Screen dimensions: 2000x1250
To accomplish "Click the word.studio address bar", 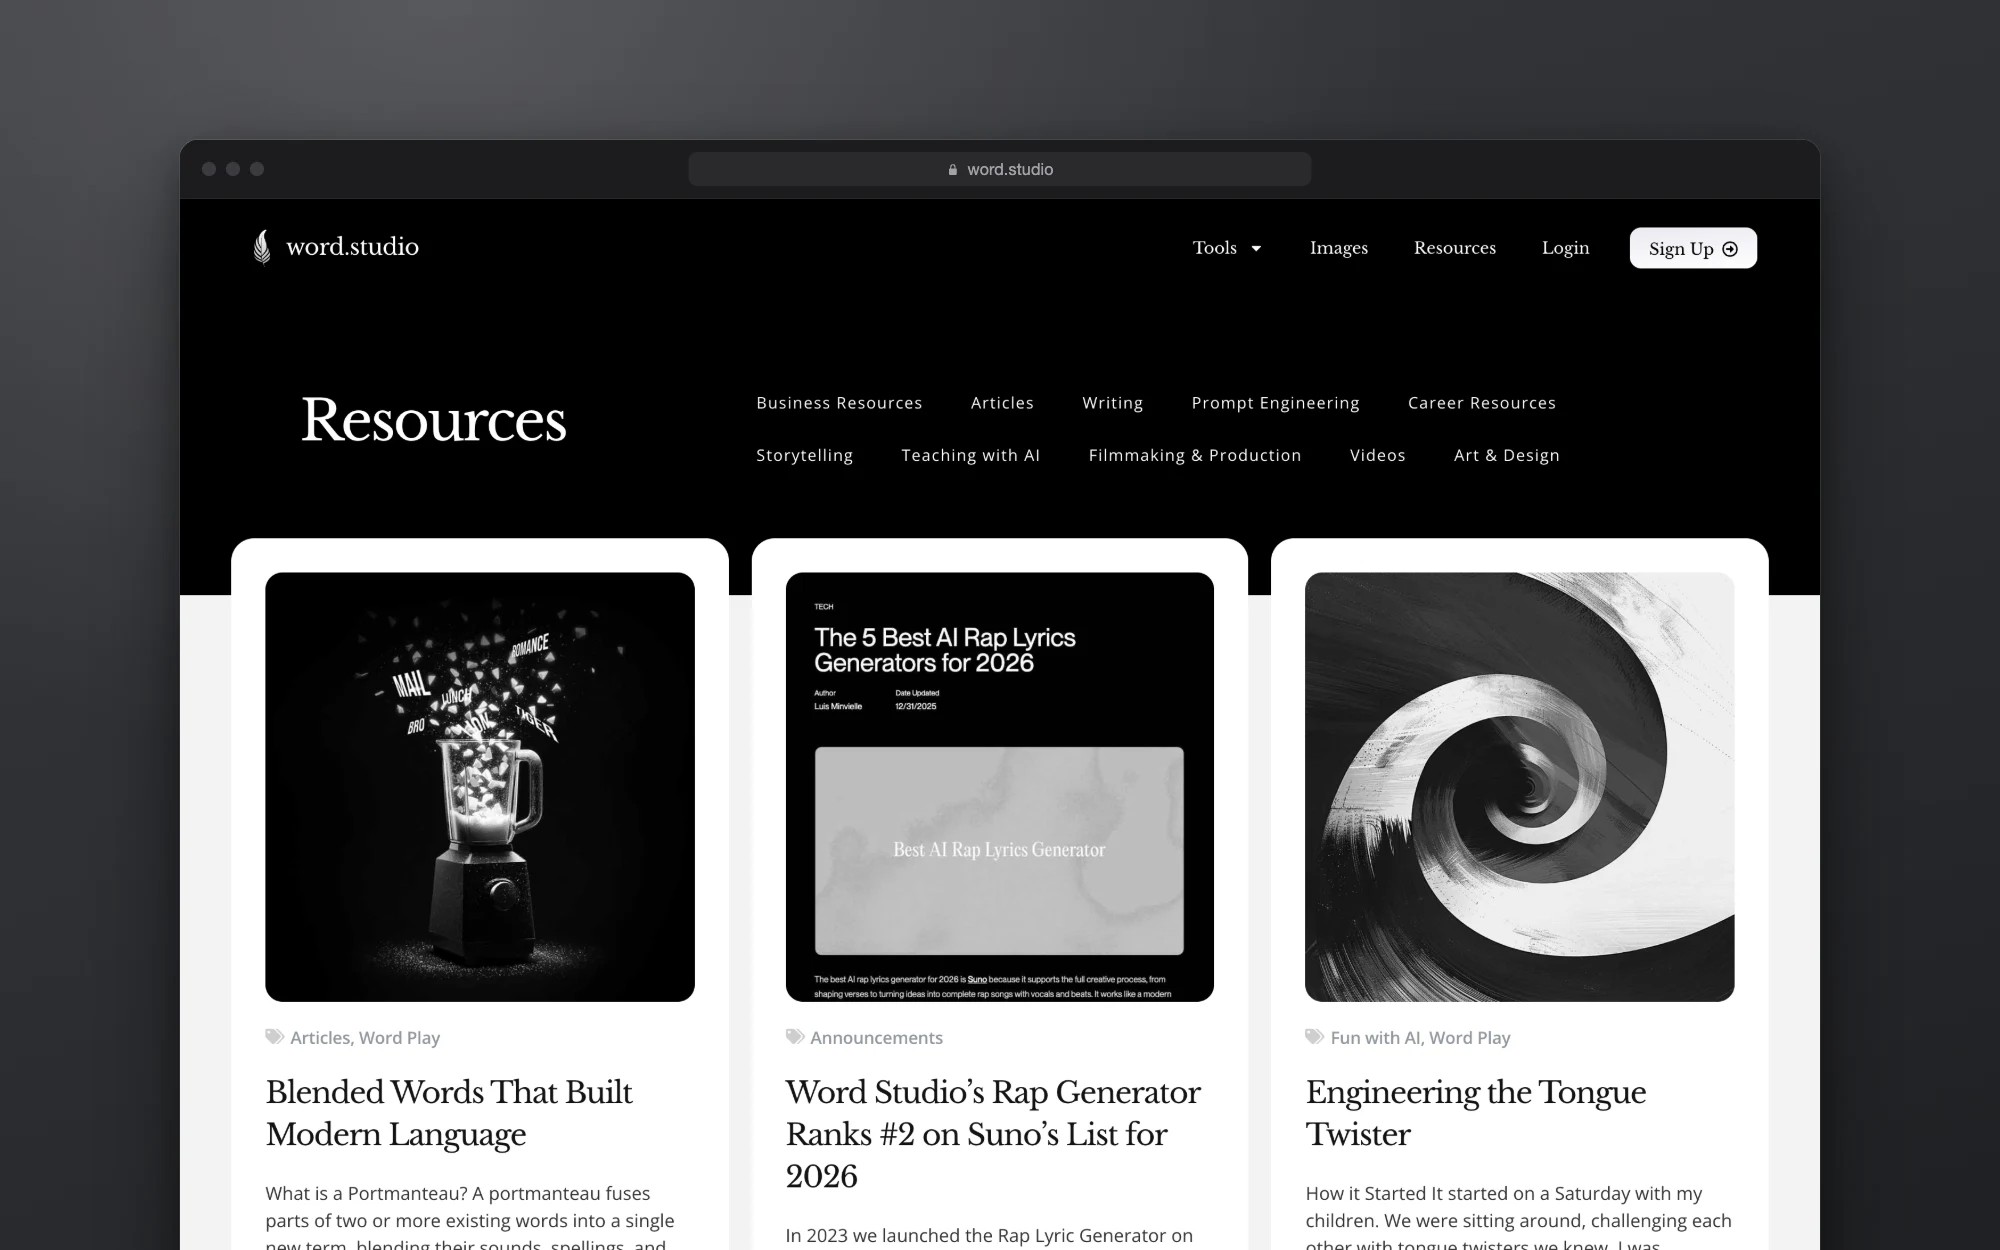I will [1000, 169].
